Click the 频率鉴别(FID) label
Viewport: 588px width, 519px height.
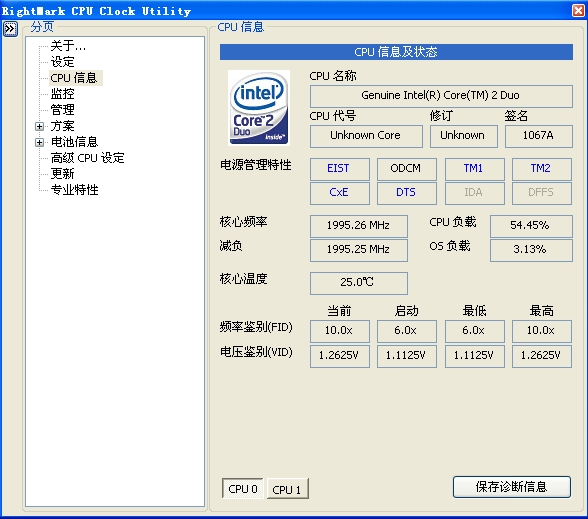coord(256,327)
